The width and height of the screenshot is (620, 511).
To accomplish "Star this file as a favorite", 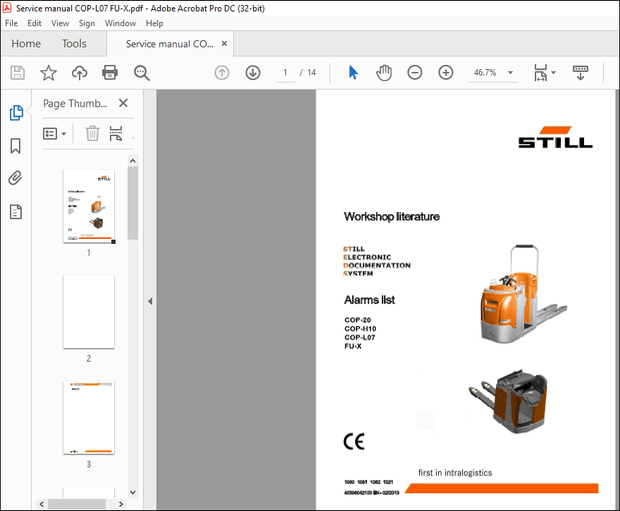I will click(x=48, y=73).
